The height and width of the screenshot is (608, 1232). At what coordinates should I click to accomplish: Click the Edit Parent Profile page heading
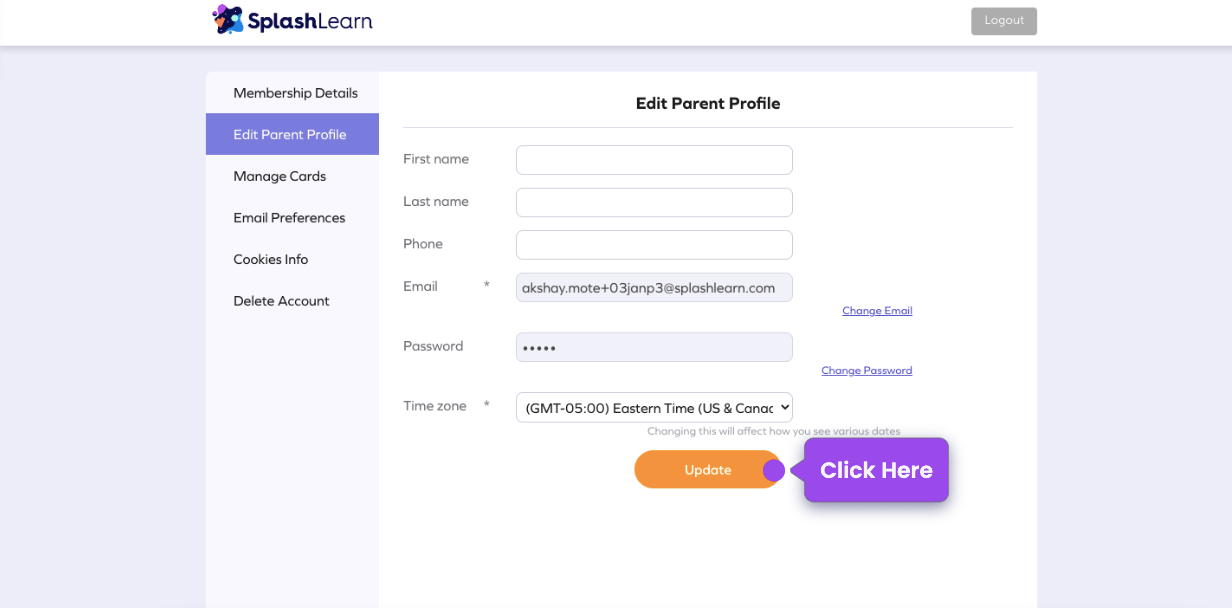tap(708, 103)
